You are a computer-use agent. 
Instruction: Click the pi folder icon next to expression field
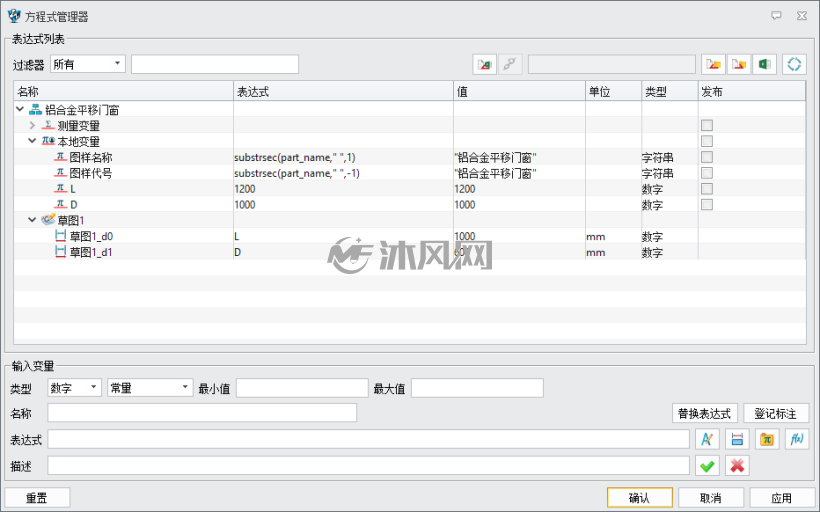(x=767, y=439)
